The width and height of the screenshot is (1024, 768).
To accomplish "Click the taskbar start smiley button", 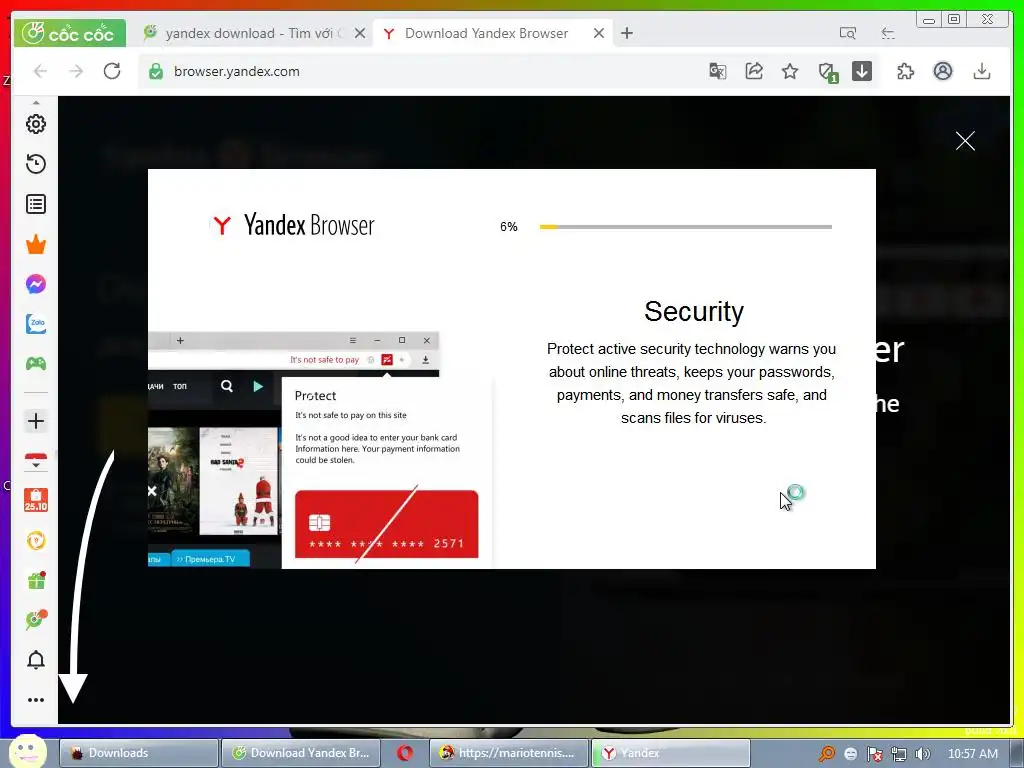I will pyautogui.click(x=27, y=751).
